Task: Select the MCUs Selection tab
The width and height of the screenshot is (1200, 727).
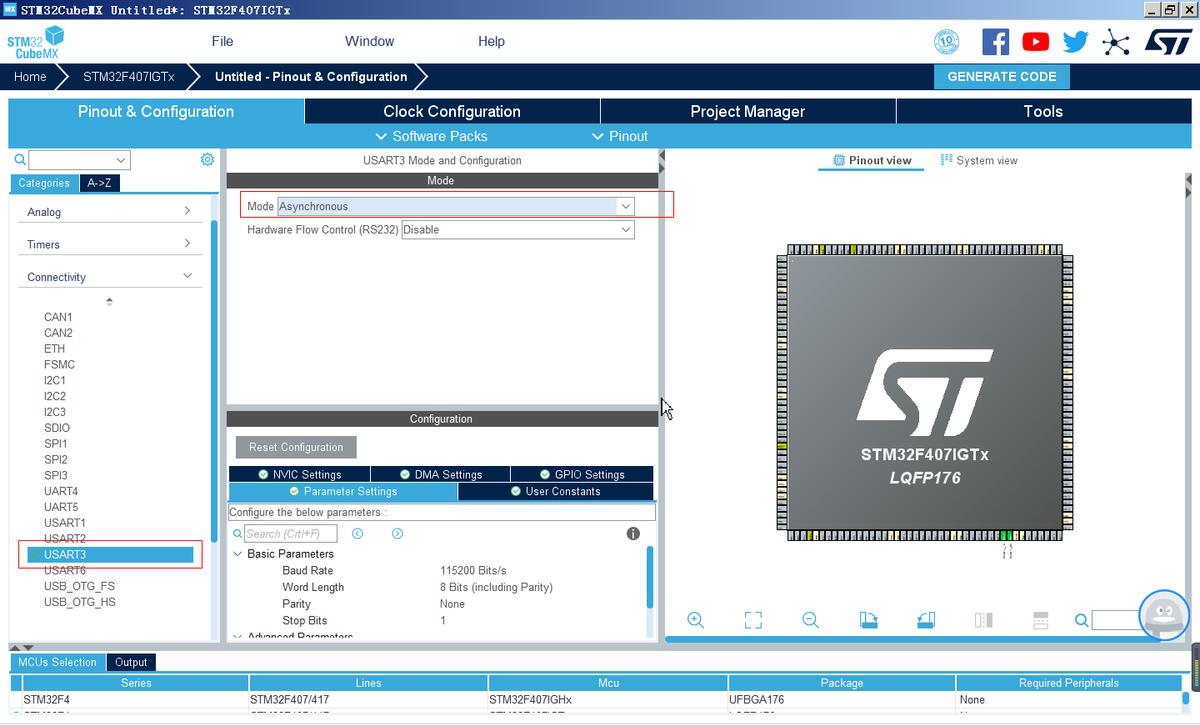Action: point(58,662)
